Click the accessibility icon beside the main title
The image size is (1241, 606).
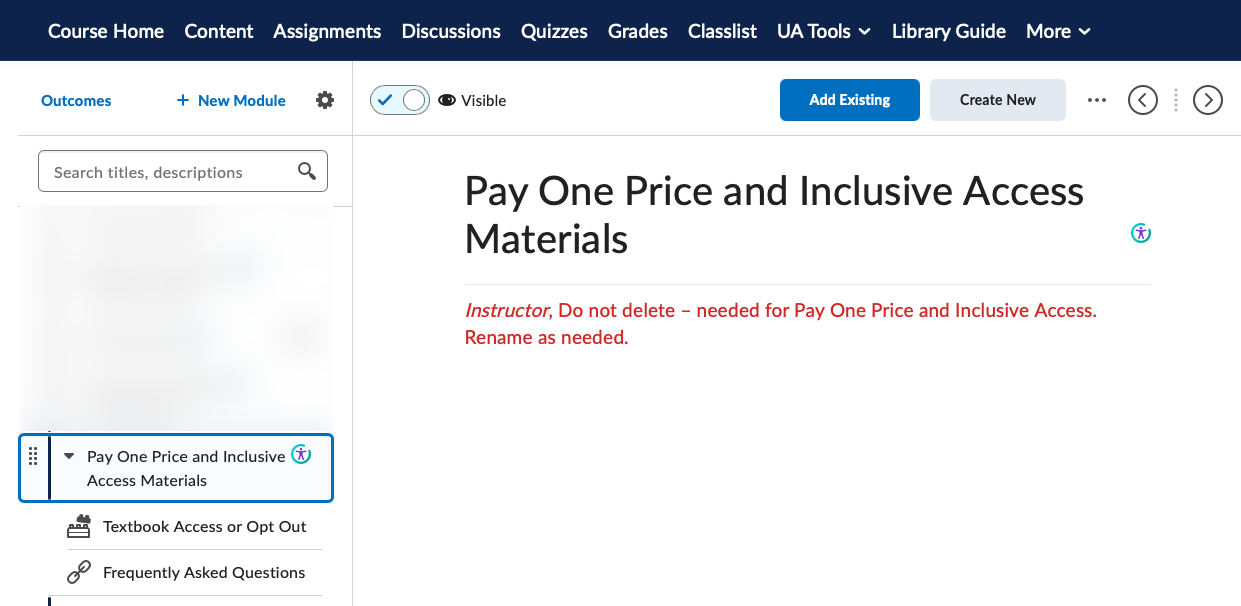tap(1141, 233)
